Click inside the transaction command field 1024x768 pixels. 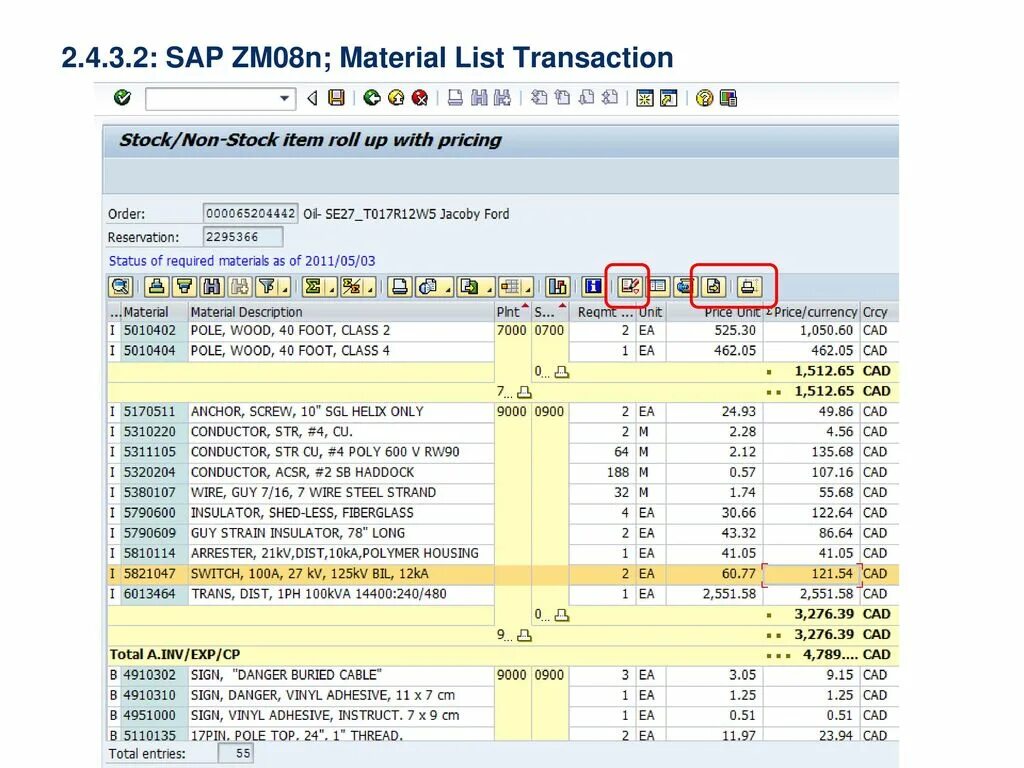point(212,99)
